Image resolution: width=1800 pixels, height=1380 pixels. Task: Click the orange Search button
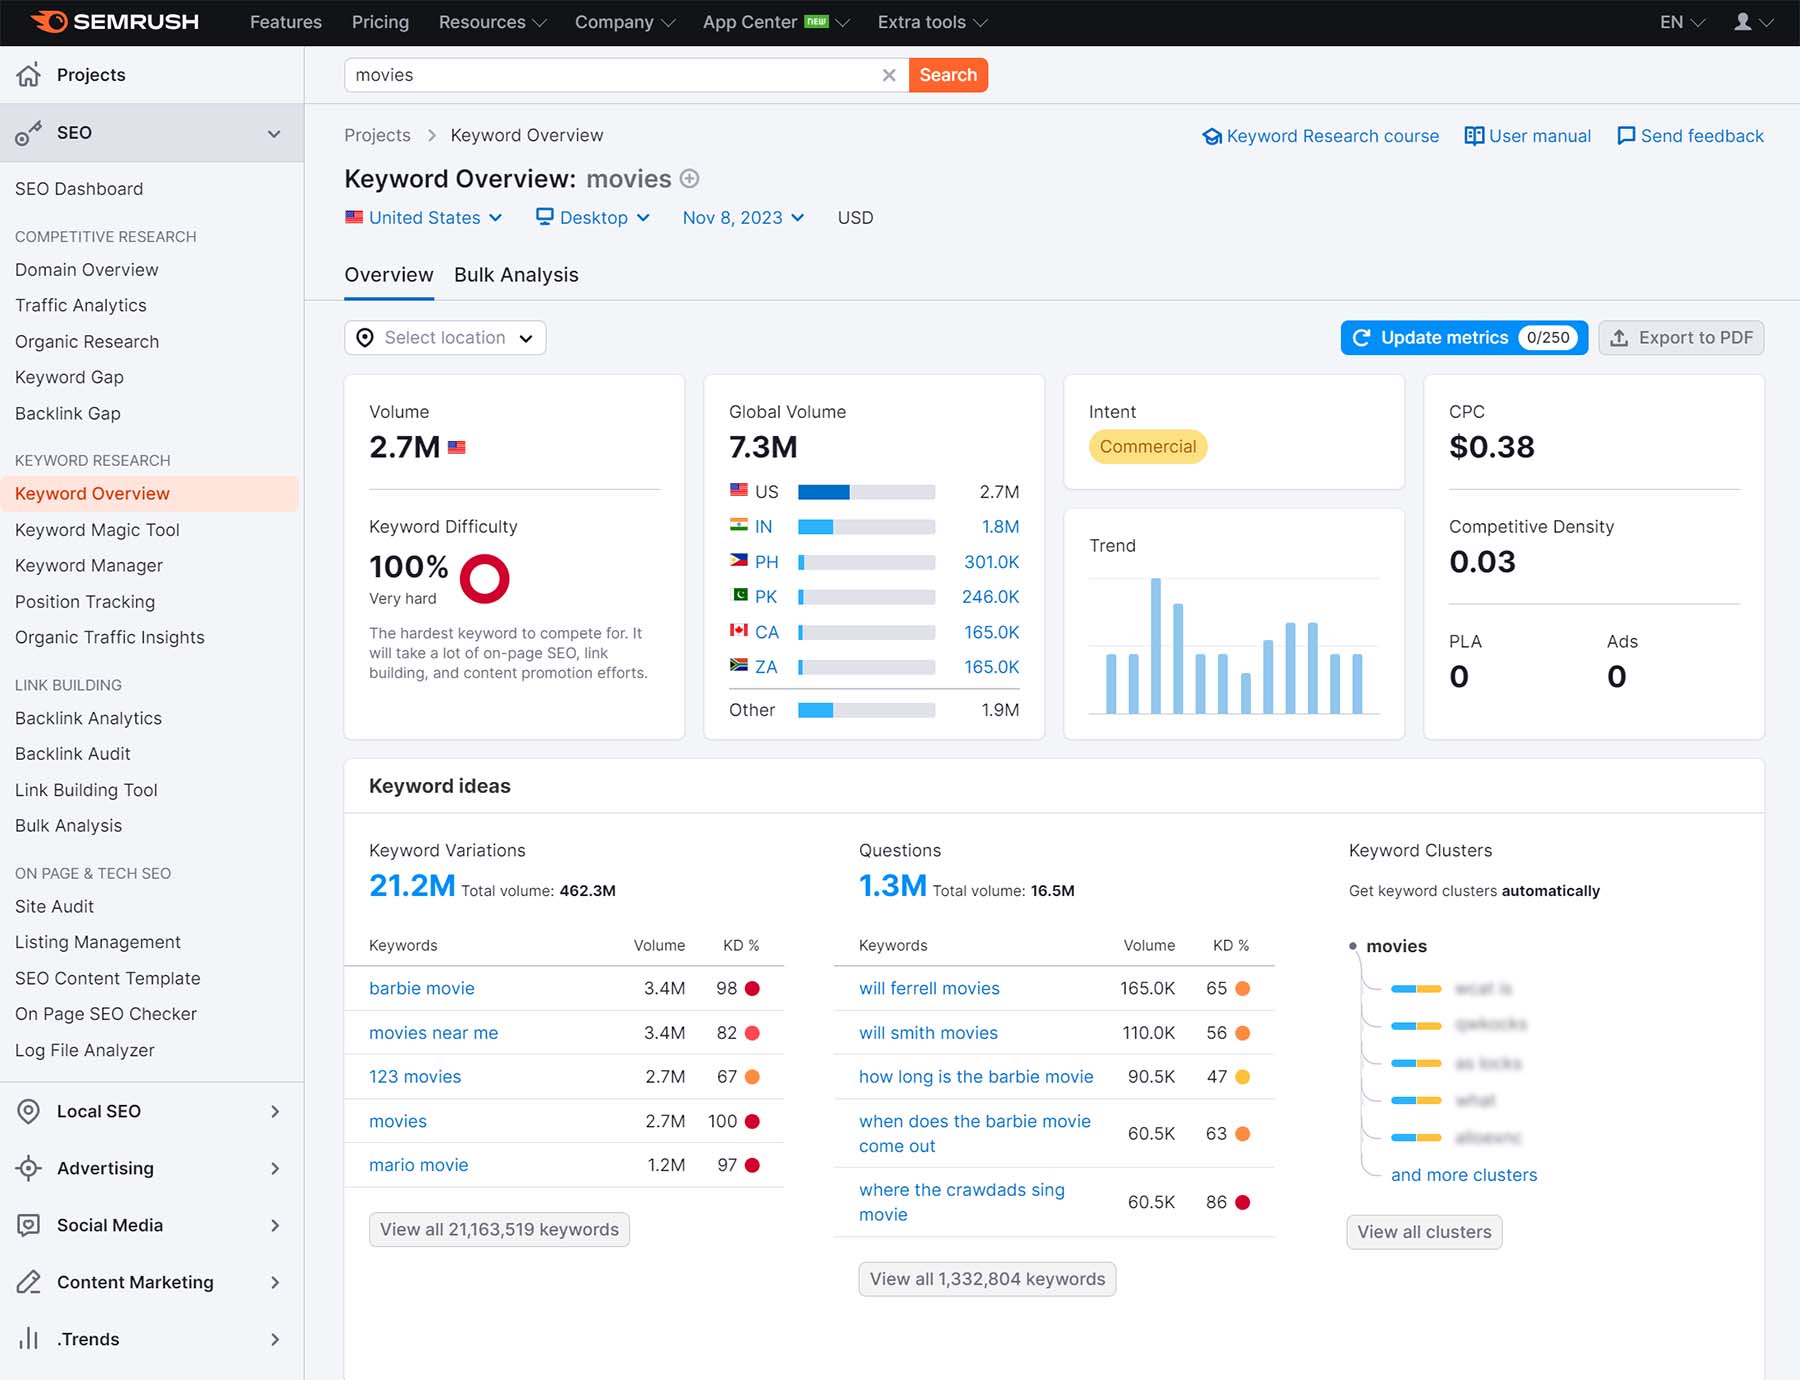948,75
